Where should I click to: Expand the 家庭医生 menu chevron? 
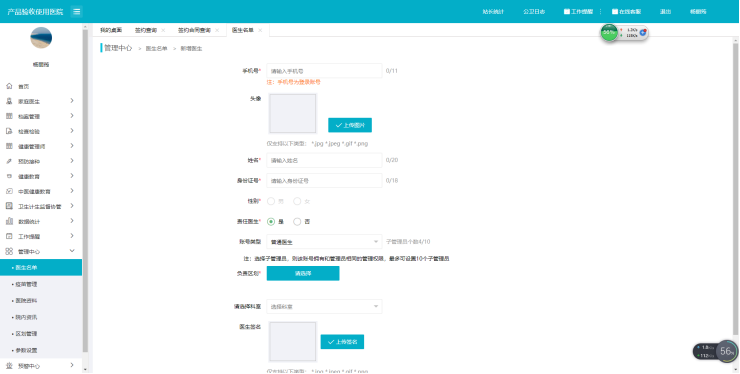click(72, 101)
